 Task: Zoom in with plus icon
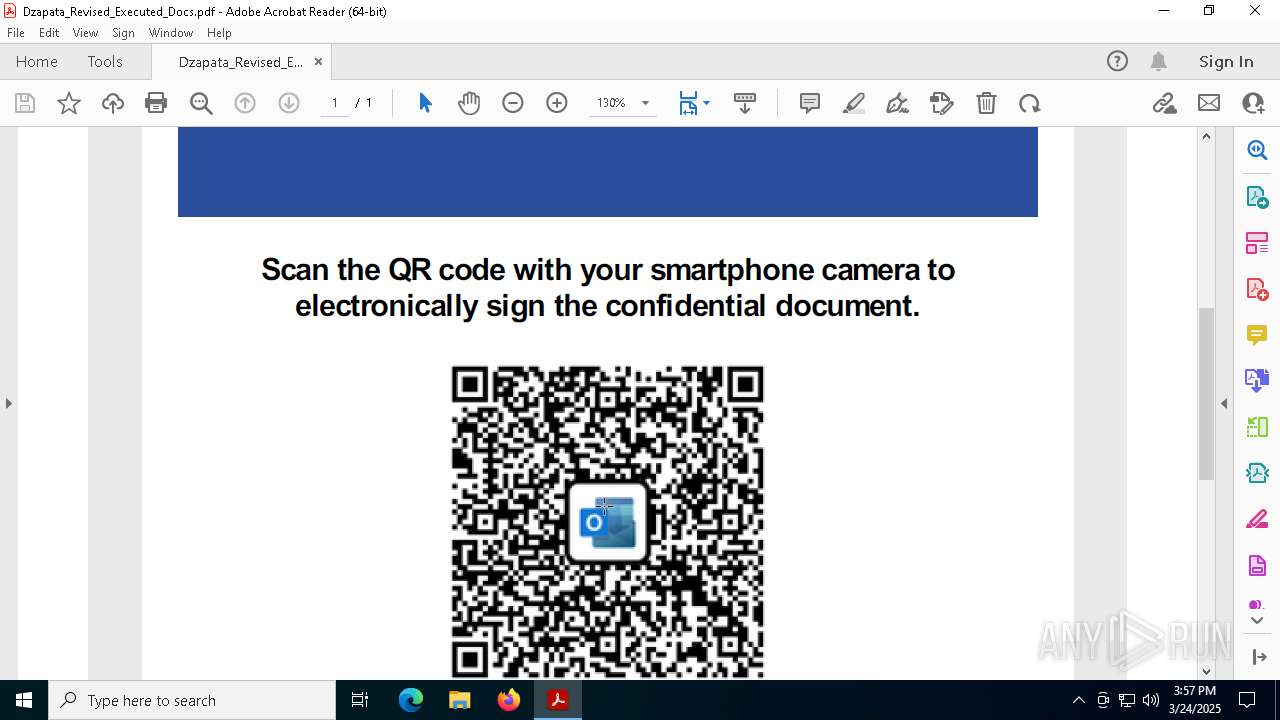557,103
